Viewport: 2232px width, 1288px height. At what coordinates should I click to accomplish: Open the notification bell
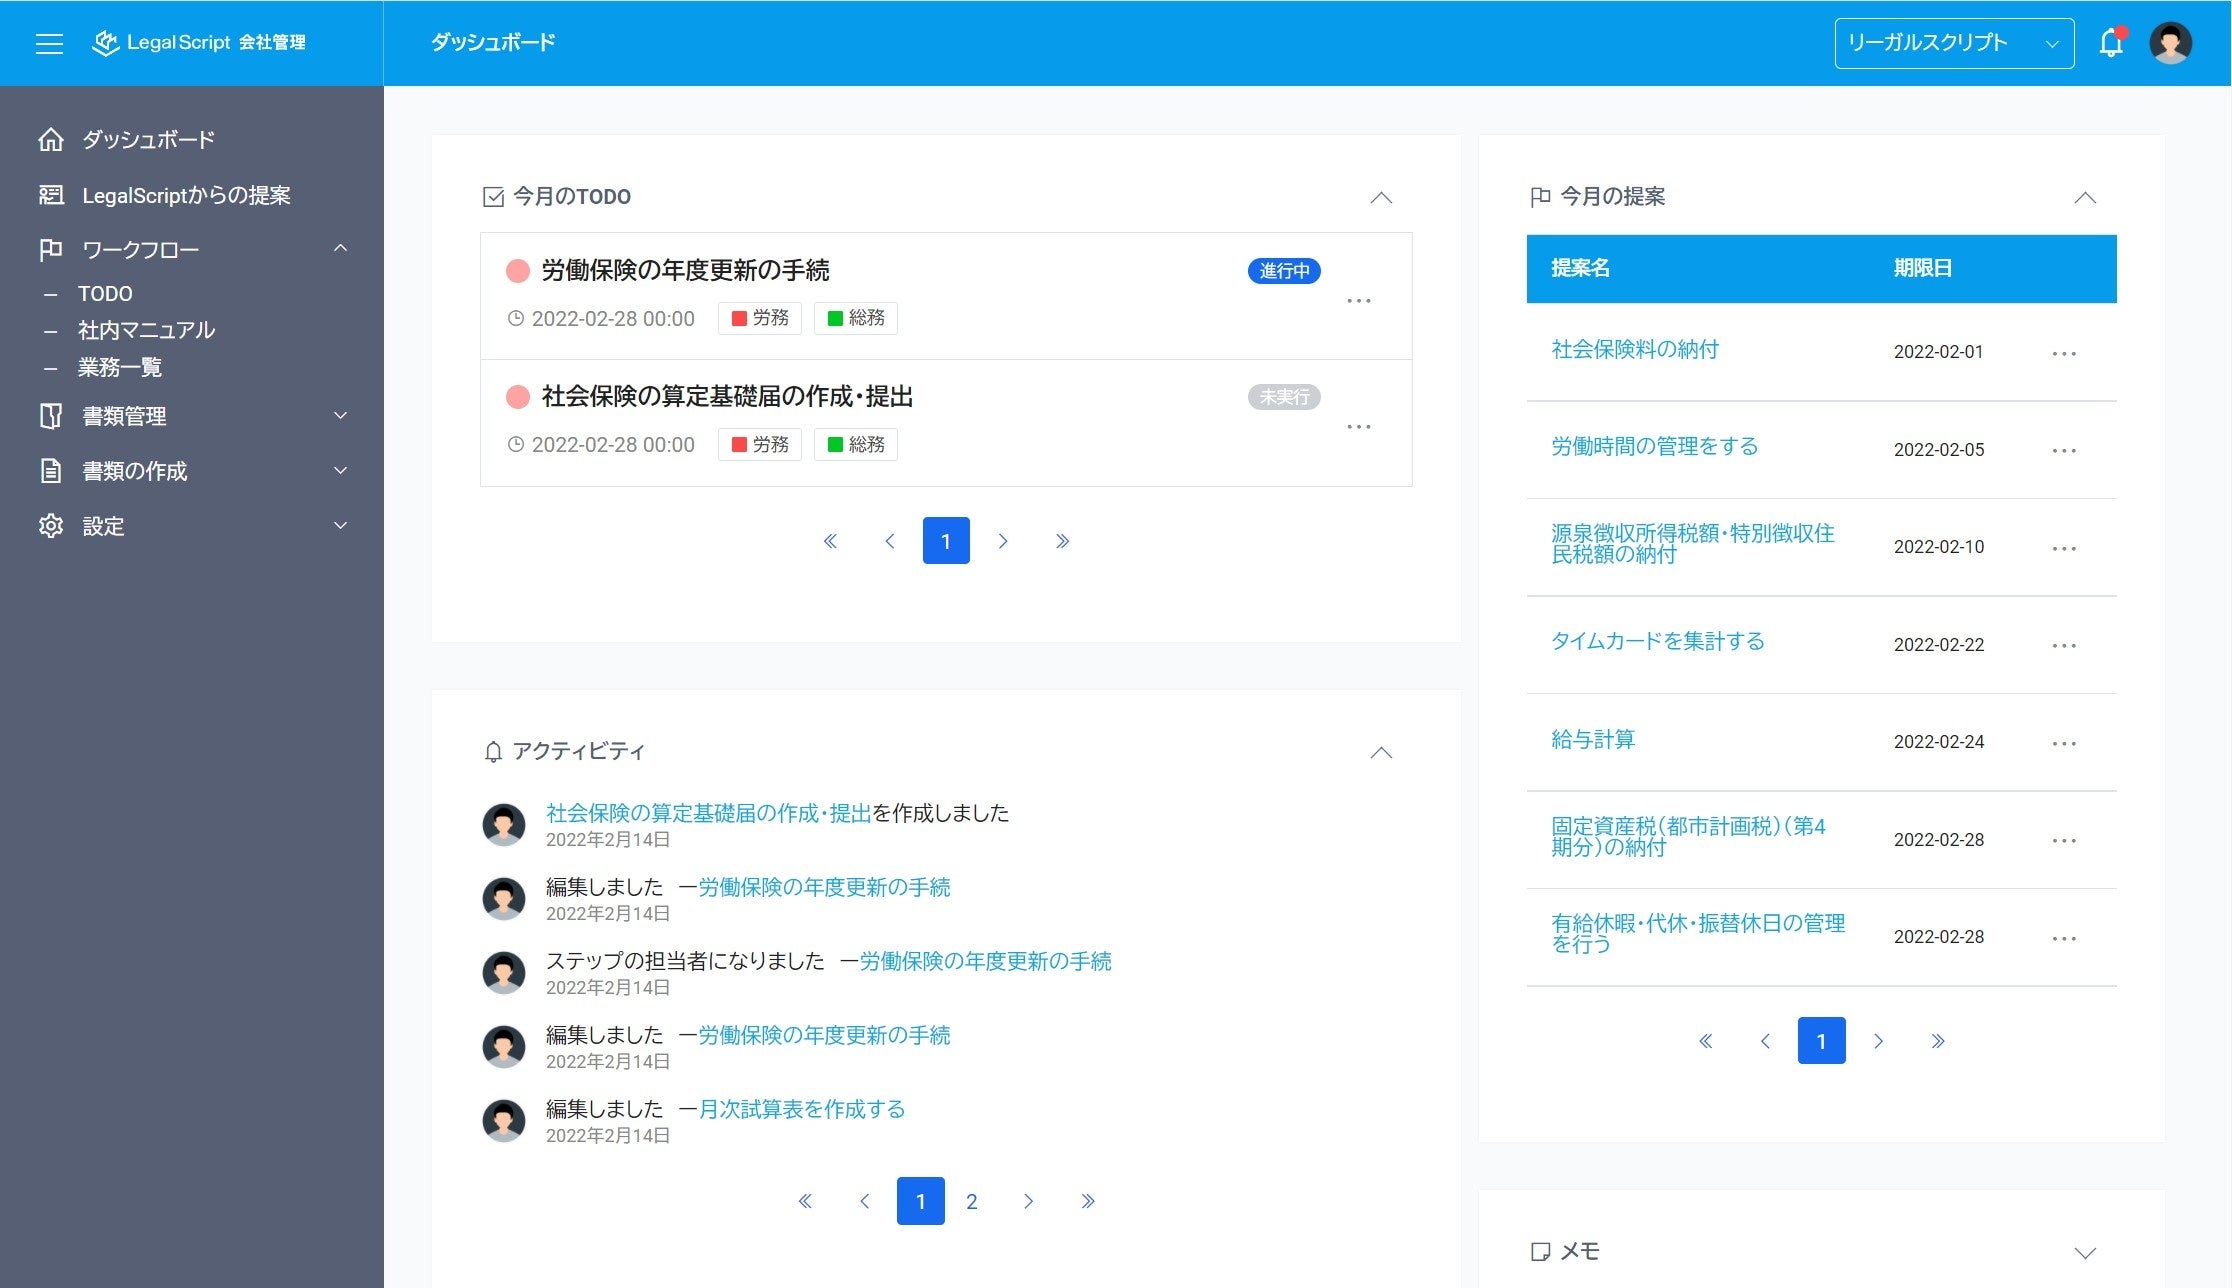tap(2110, 43)
